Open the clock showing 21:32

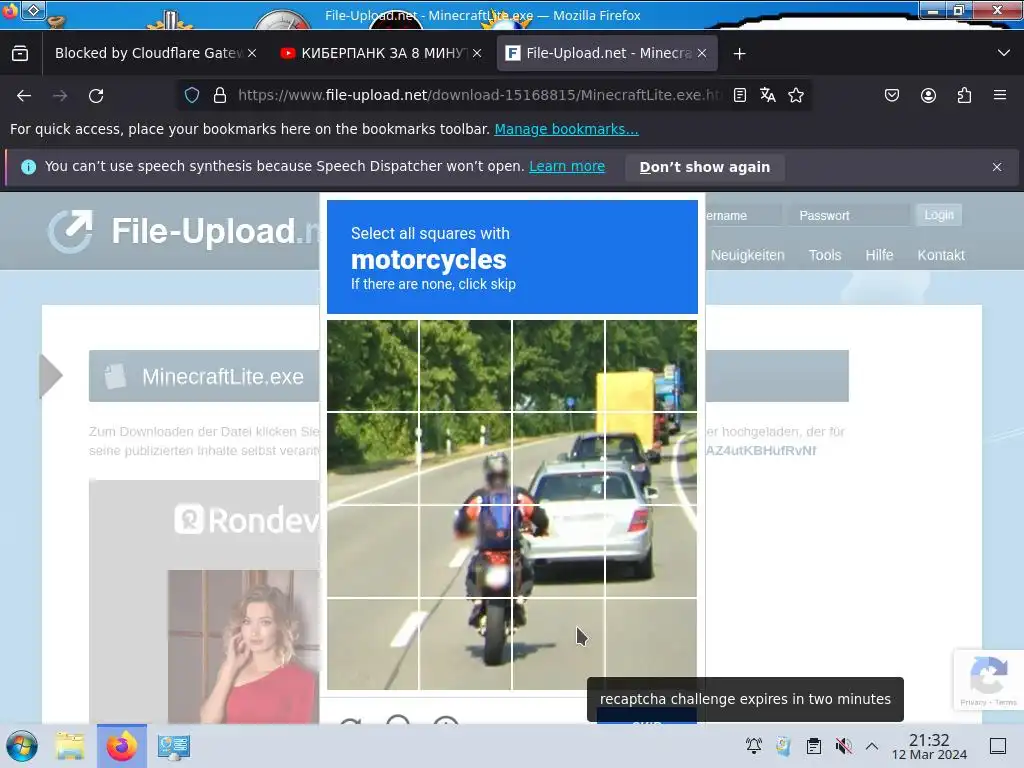(929, 746)
